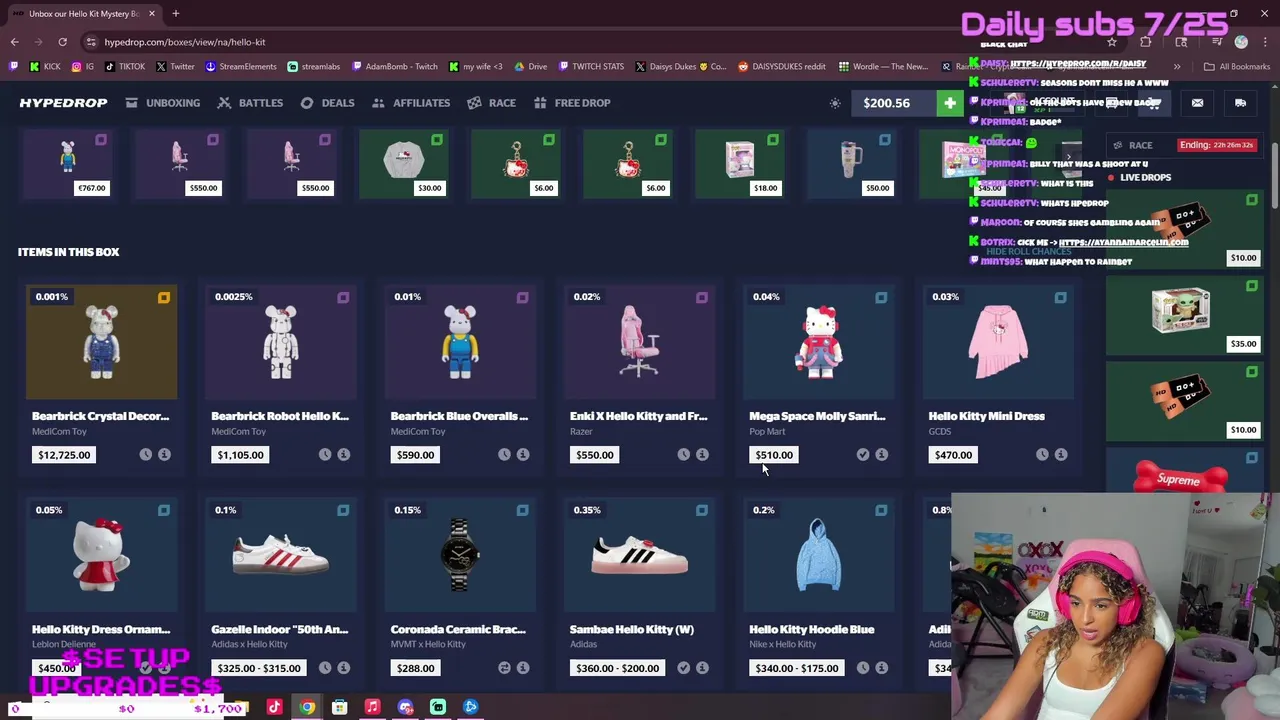1280x720 pixels.
Task: Go to the Battles section
Action: [x=250, y=103]
